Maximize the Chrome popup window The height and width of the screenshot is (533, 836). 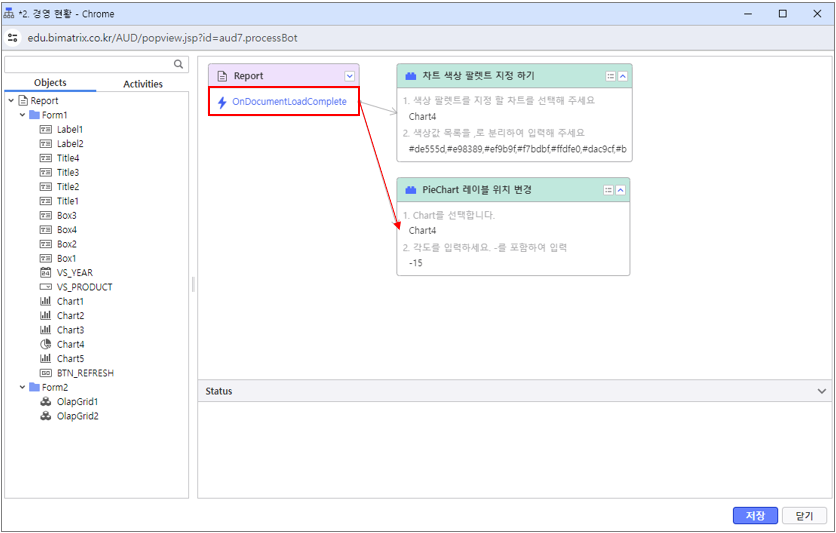click(x=783, y=14)
